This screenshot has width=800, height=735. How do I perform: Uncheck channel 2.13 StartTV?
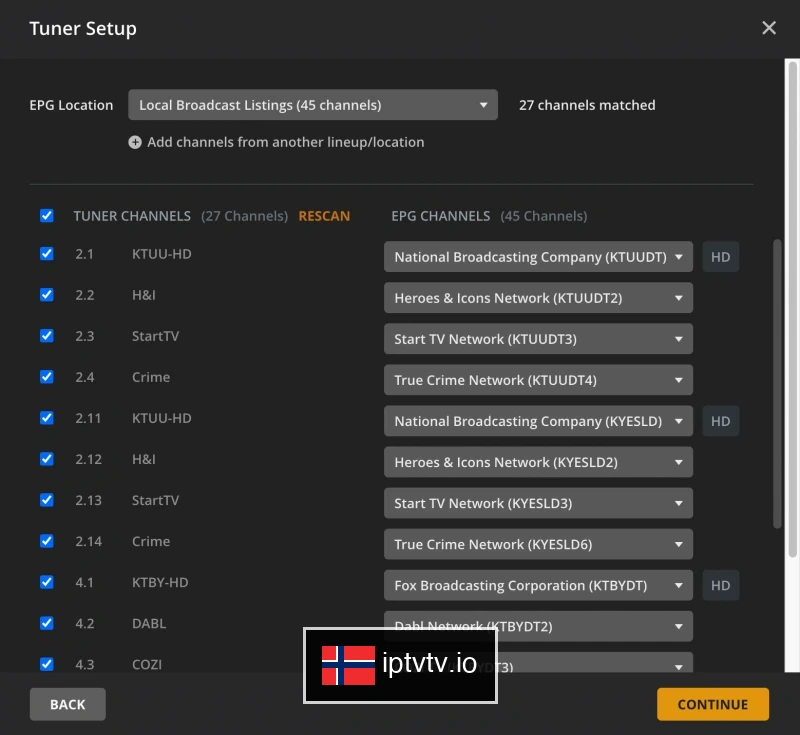point(46,500)
